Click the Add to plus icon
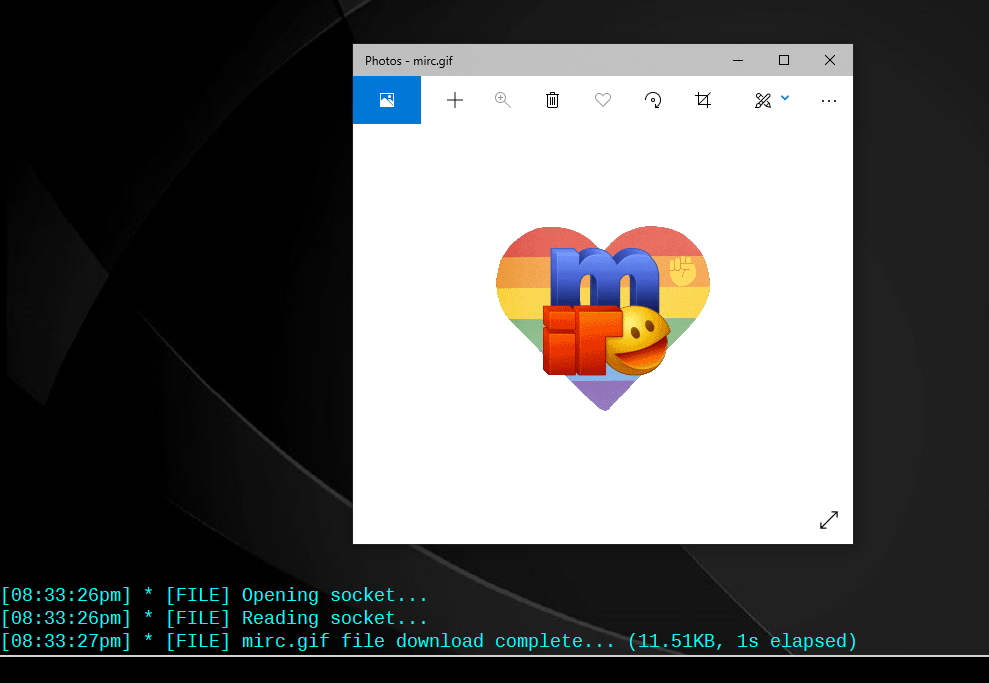 coord(454,100)
